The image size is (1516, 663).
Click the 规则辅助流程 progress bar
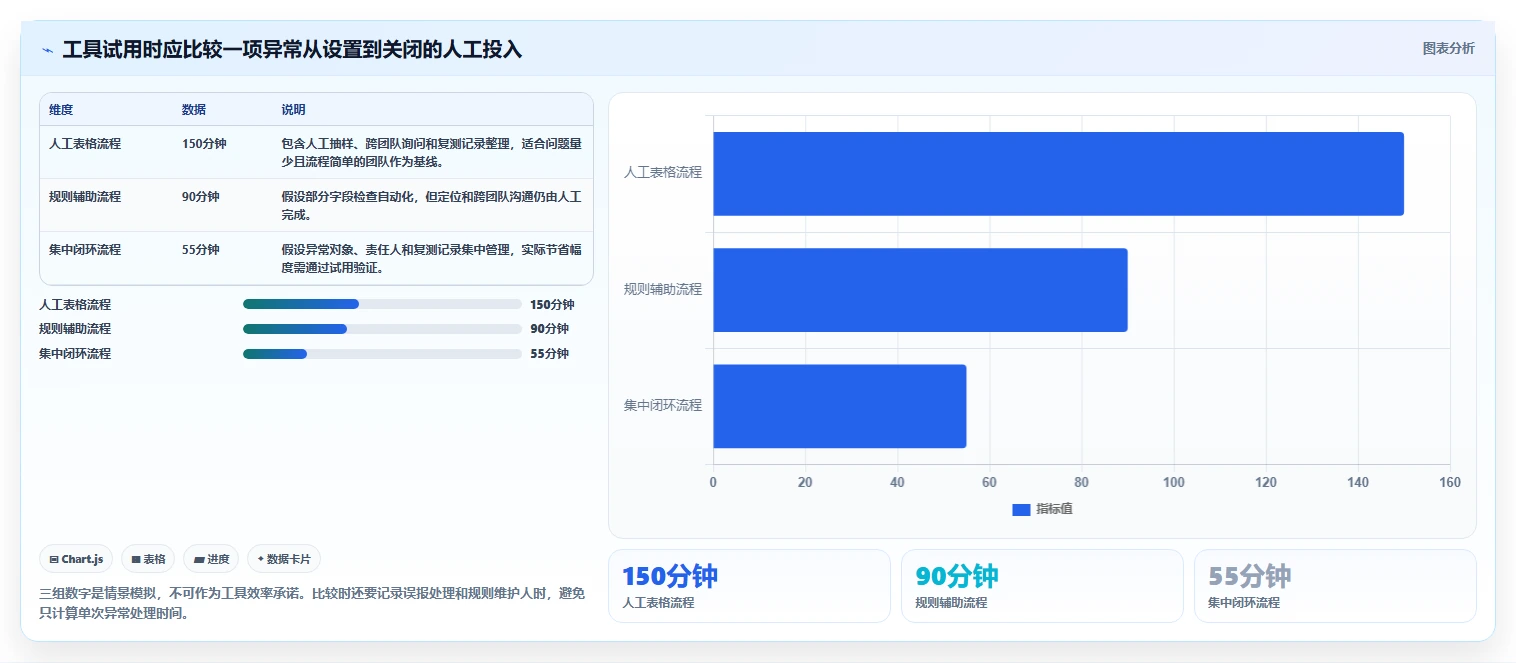pyautogui.click(x=382, y=329)
